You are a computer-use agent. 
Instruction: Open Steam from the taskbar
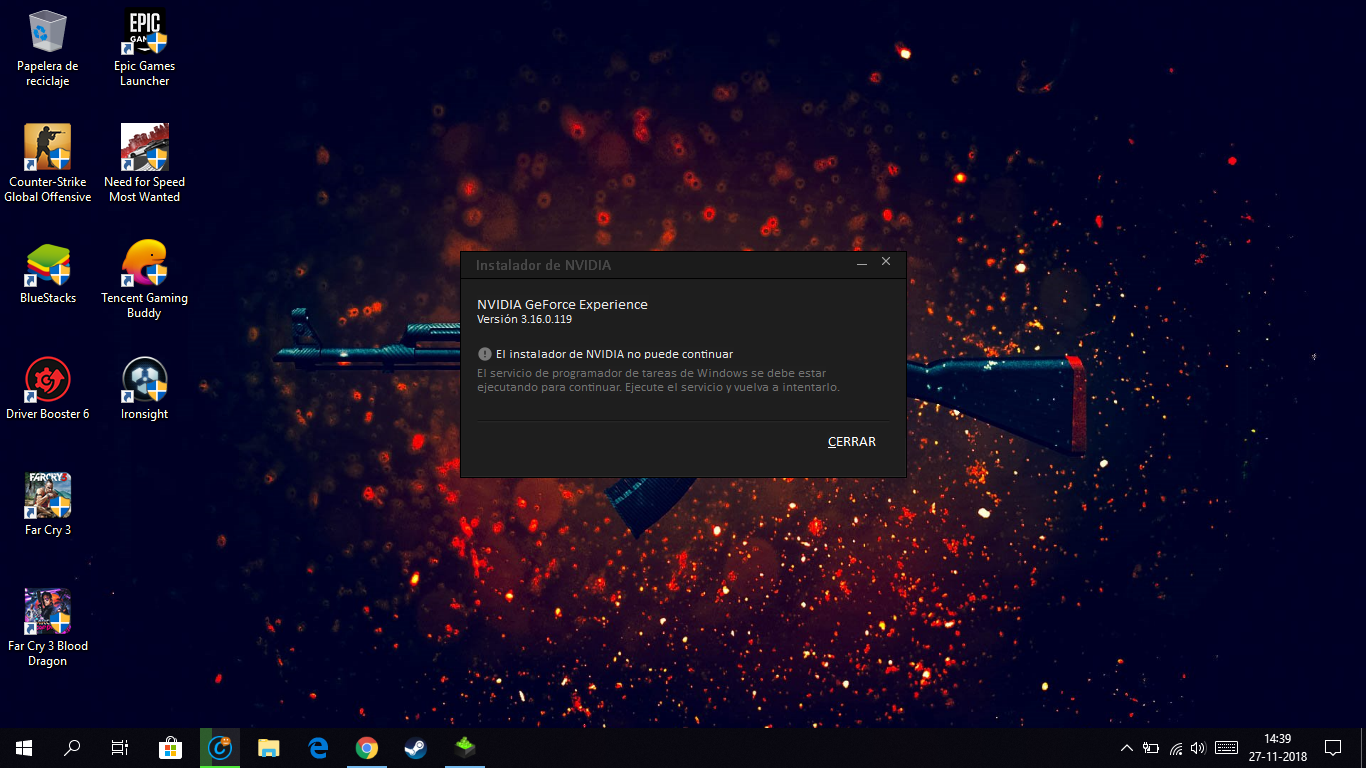click(x=416, y=748)
